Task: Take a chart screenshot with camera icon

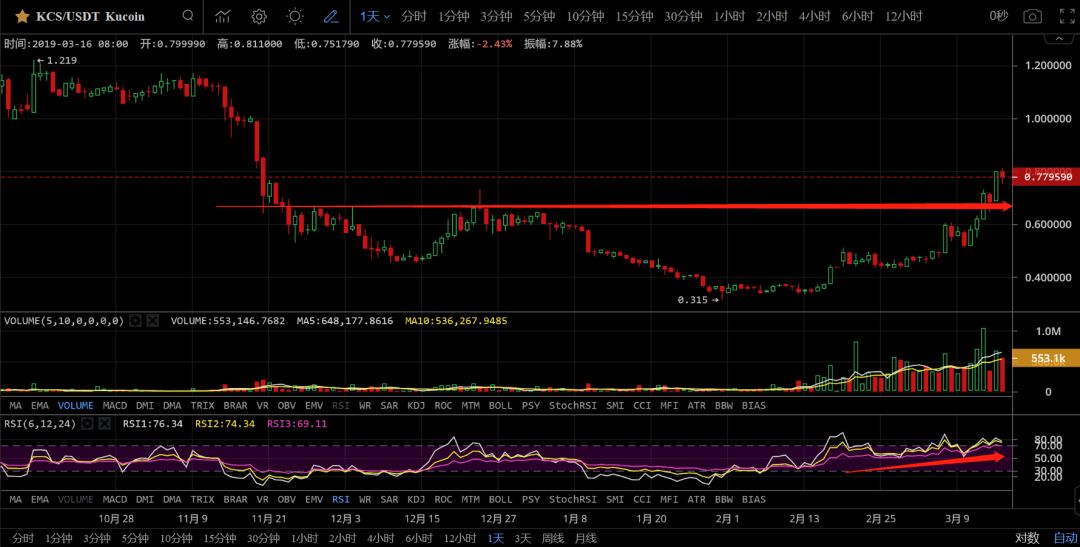Action: (x=1033, y=16)
